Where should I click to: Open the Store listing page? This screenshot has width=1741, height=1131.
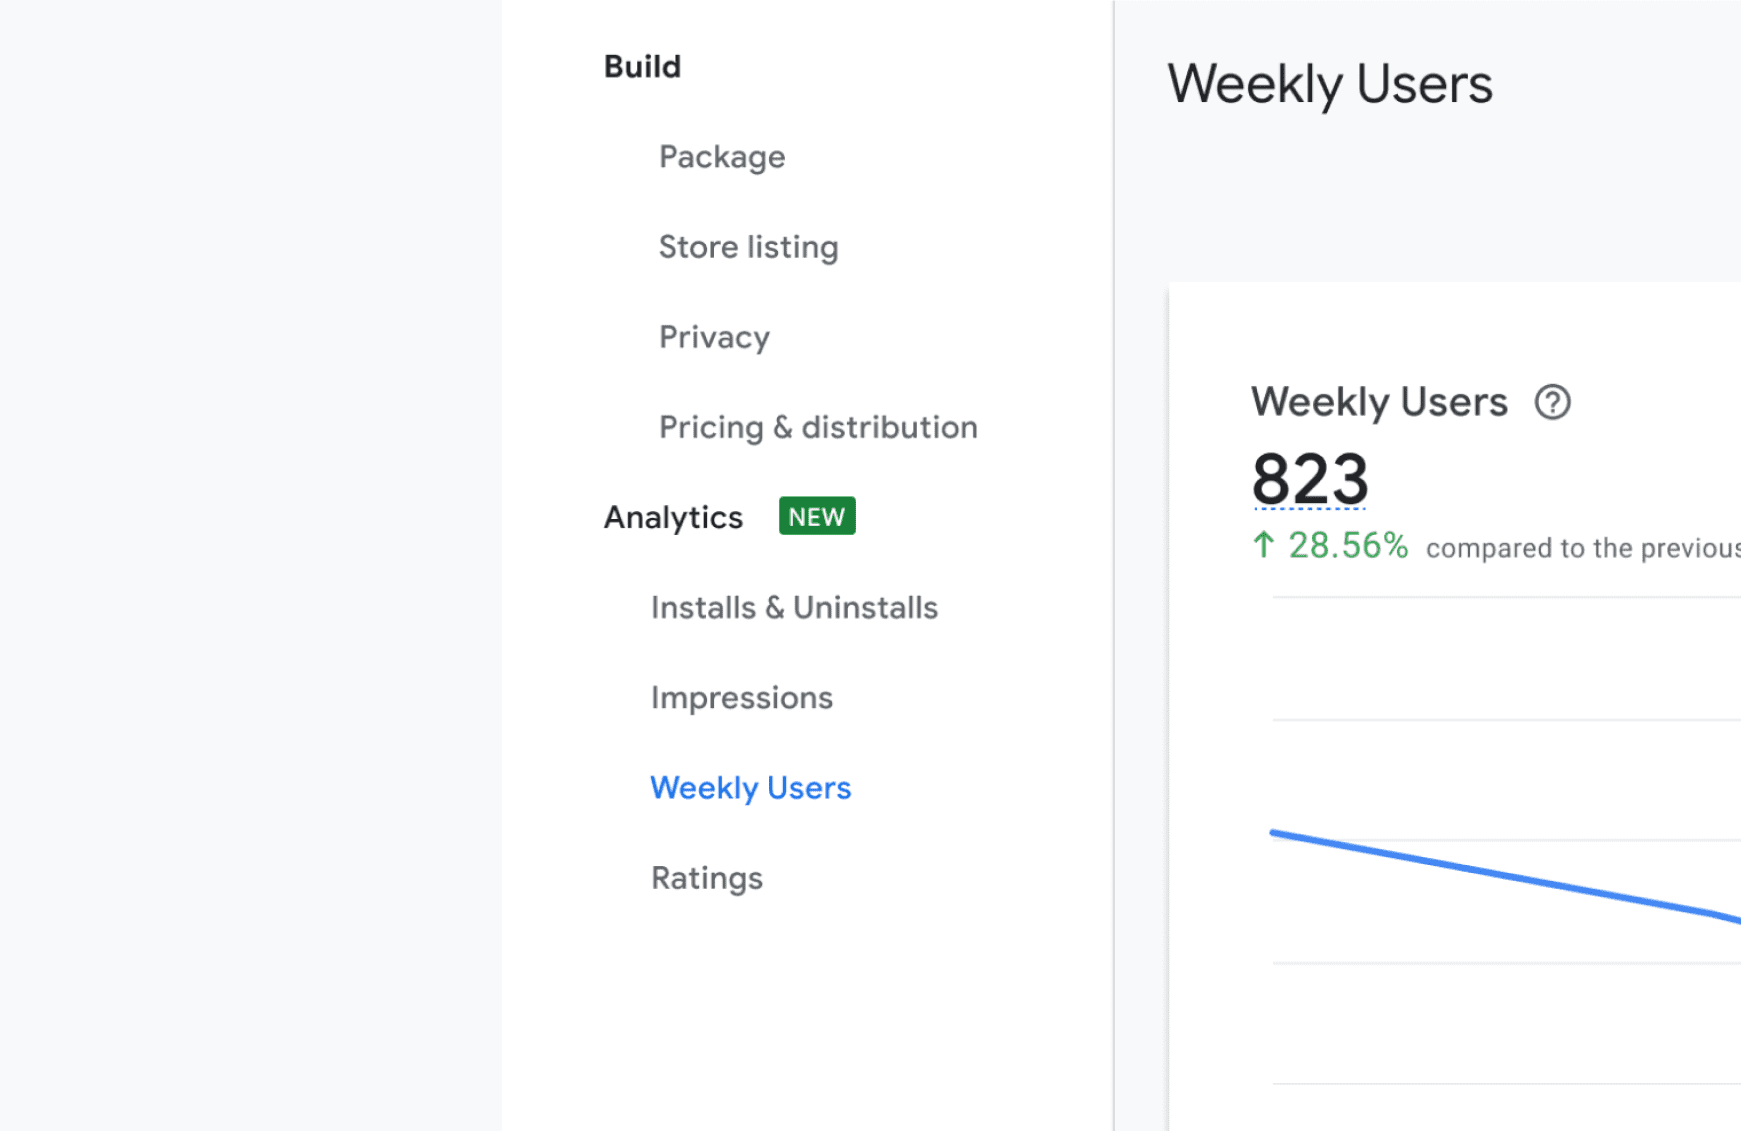tap(748, 246)
